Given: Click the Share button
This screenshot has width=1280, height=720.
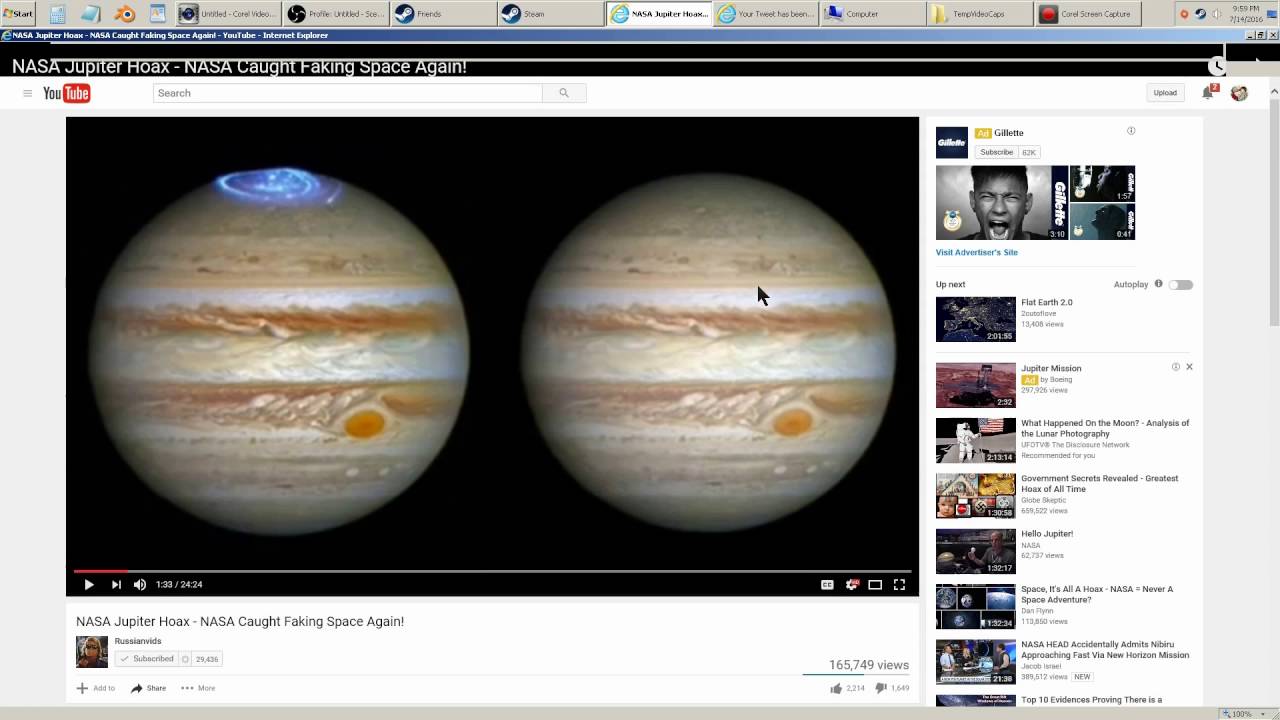Looking at the screenshot, I should point(149,688).
